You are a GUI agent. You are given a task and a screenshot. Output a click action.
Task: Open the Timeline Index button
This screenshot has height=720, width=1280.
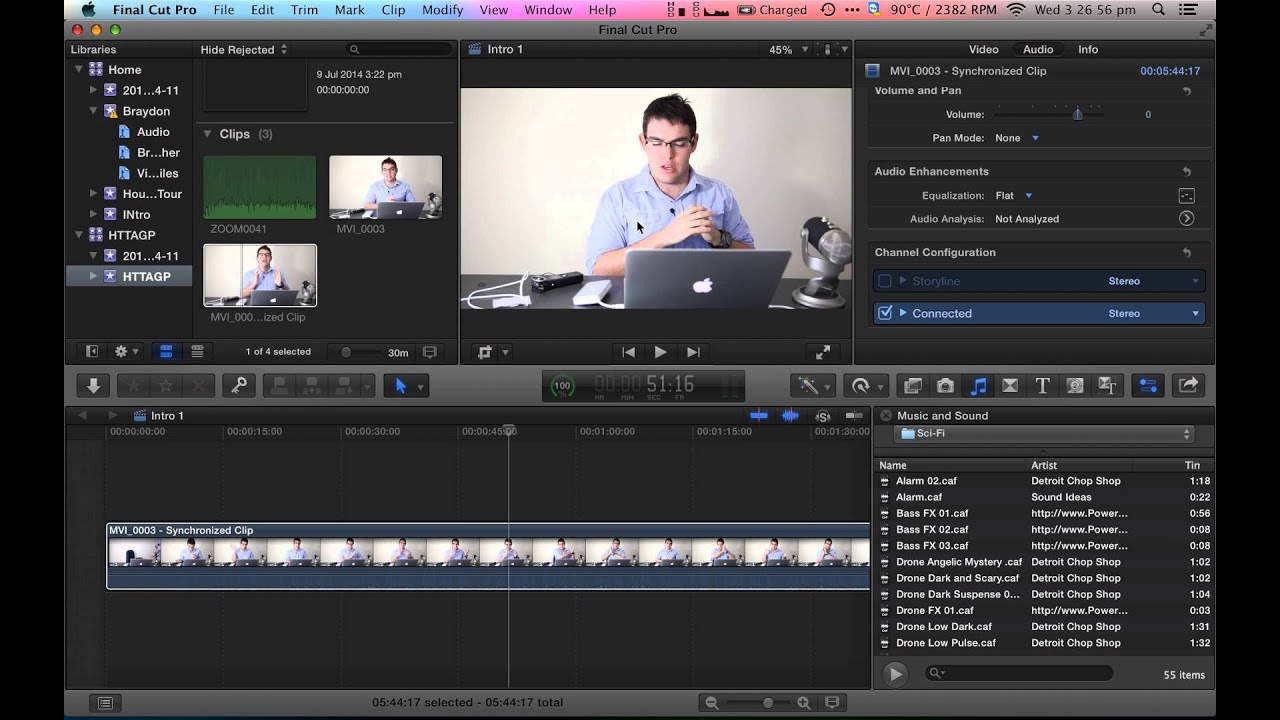tap(106, 703)
